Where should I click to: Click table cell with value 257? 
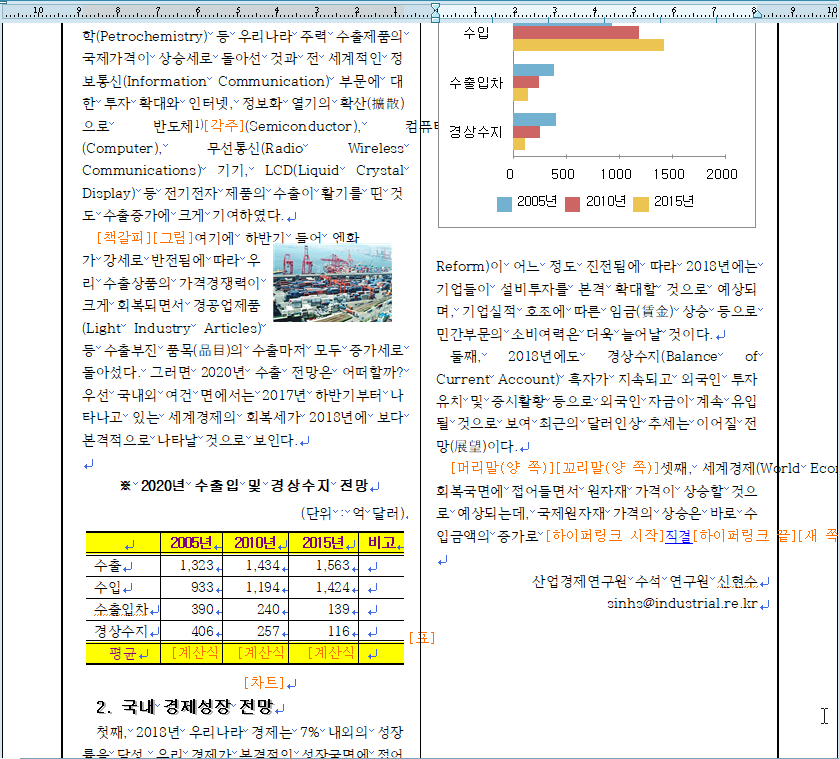click(255, 631)
